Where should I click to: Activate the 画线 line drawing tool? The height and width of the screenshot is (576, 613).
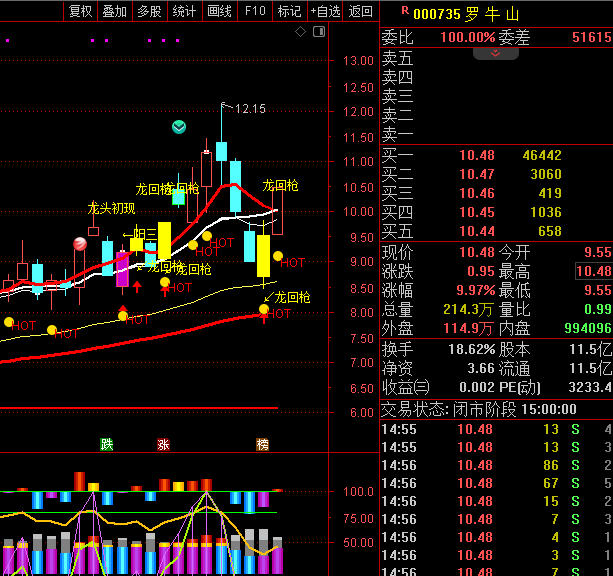219,11
